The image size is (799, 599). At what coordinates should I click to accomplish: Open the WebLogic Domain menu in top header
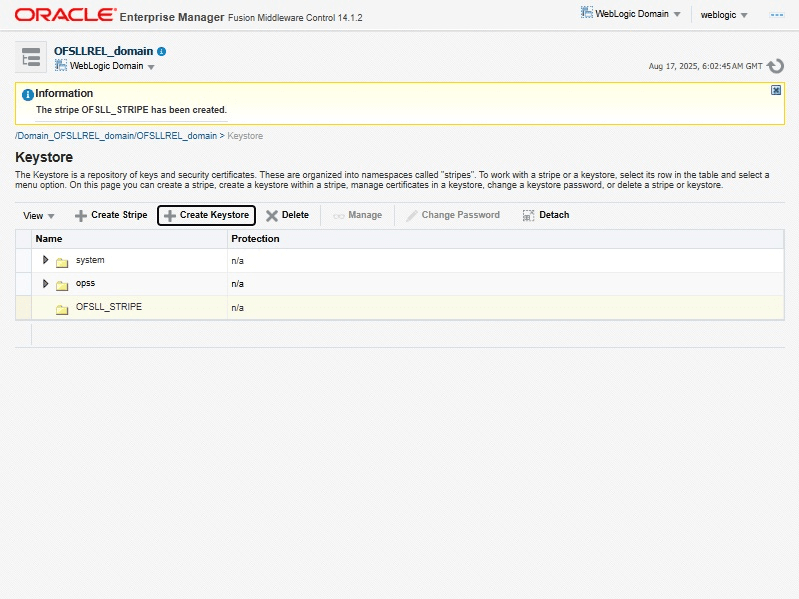(631, 14)
